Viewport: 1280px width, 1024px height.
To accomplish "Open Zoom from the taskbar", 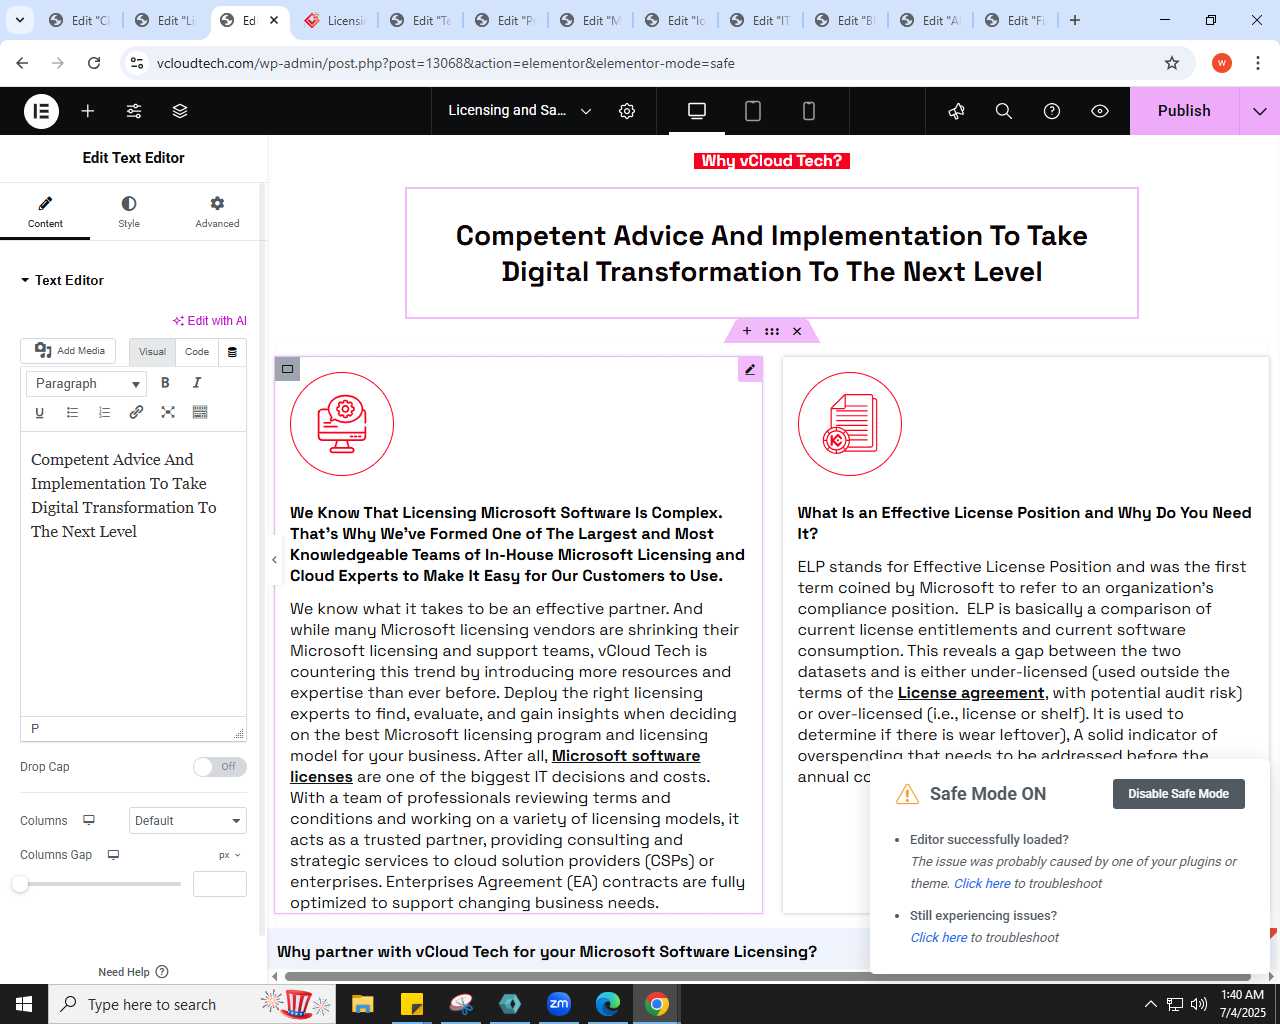I will pos(559,1004).
